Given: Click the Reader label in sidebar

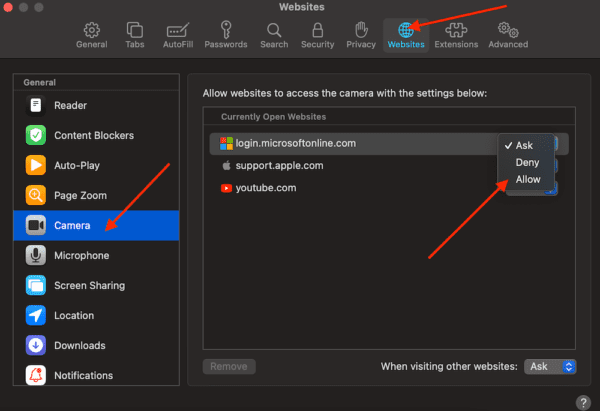Looking at the screenshot, I should [x=70, y=105].
